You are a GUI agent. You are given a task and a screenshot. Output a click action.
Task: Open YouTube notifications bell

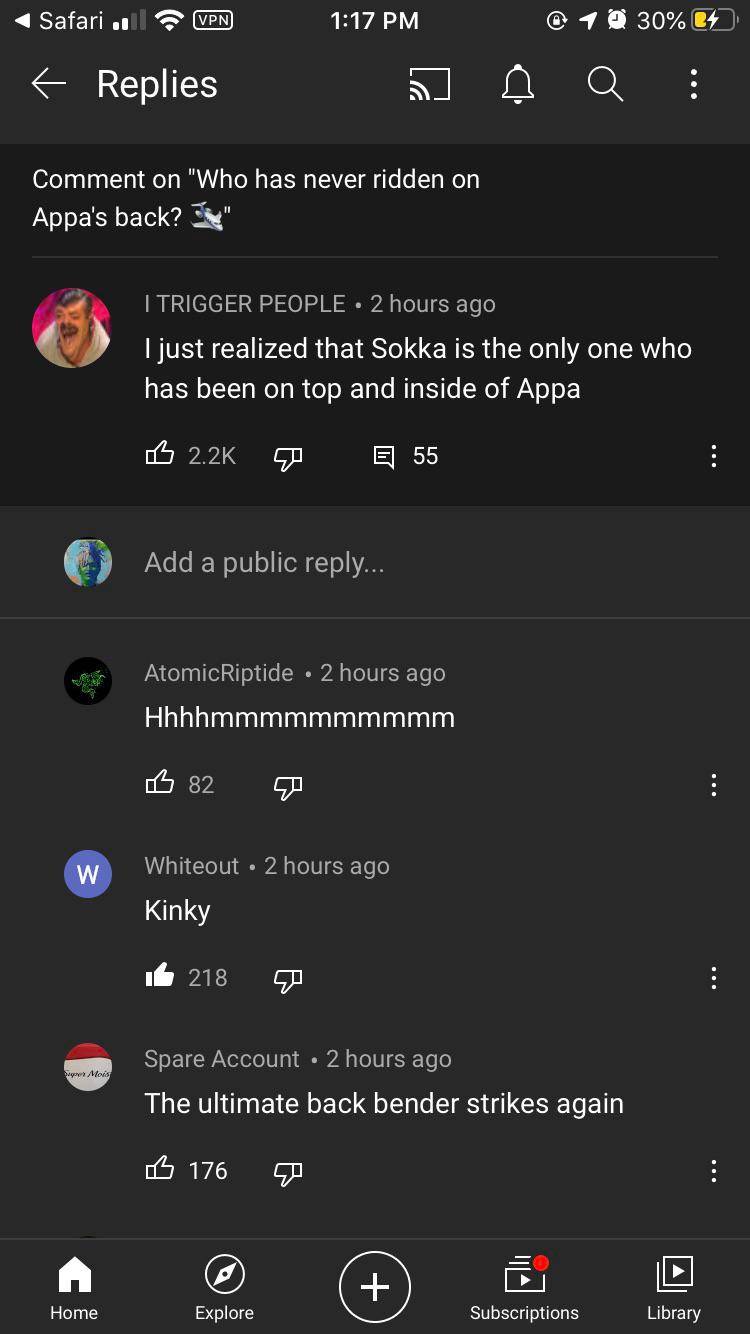517,85
